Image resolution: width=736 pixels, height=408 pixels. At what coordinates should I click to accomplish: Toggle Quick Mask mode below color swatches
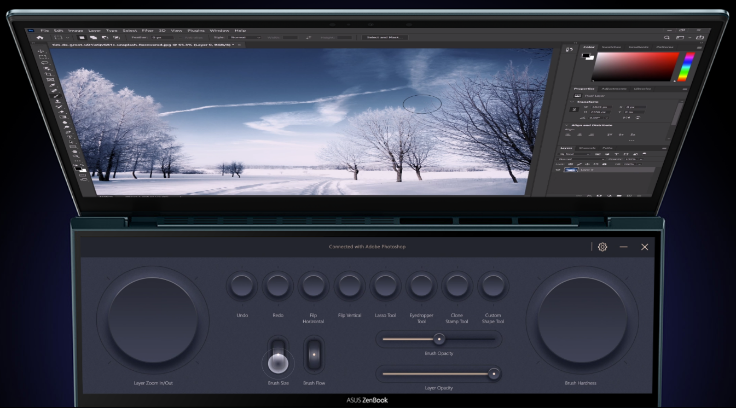click(83, 175)
